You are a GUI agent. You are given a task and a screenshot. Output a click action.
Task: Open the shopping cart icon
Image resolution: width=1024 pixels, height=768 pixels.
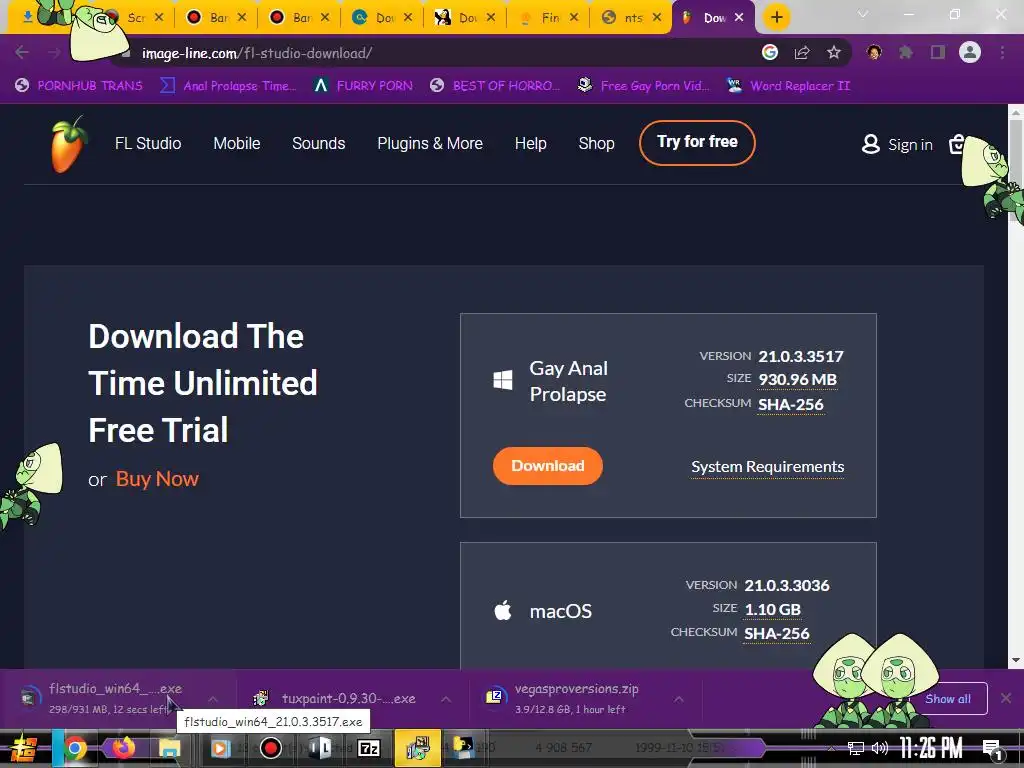point(957,144)
